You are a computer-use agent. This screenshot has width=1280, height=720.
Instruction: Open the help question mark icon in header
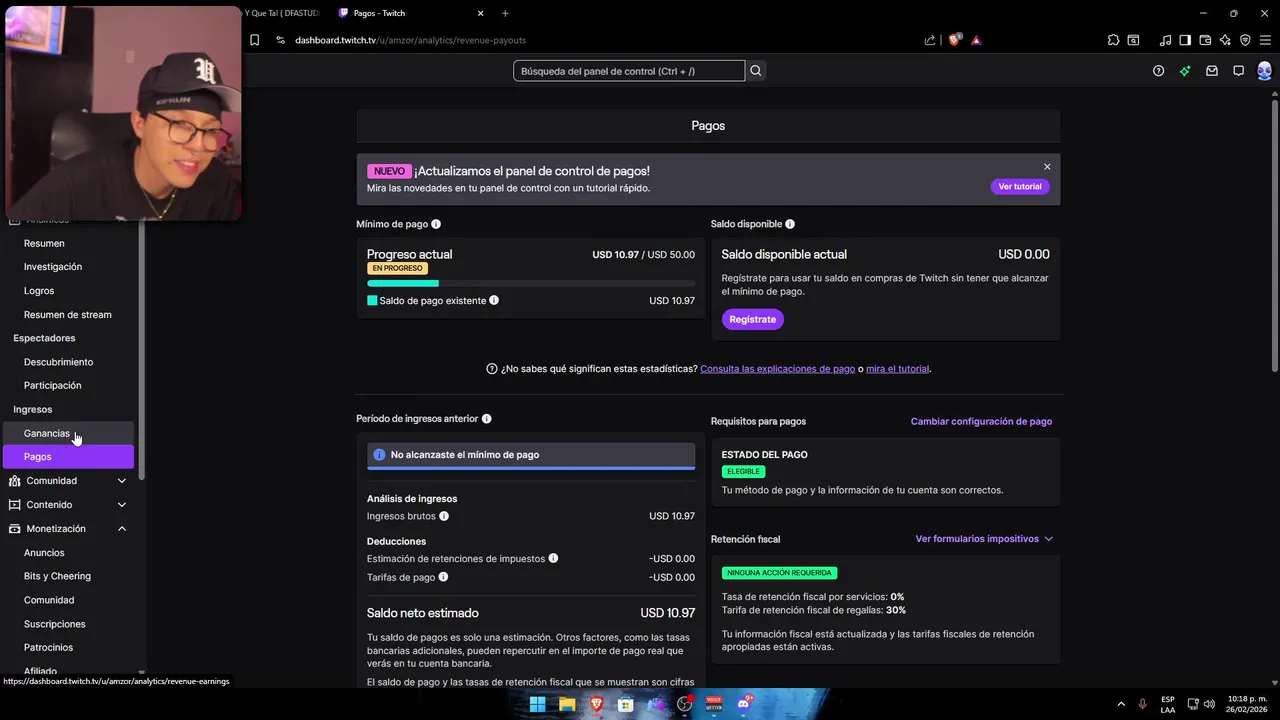(x=1158, y=71)
